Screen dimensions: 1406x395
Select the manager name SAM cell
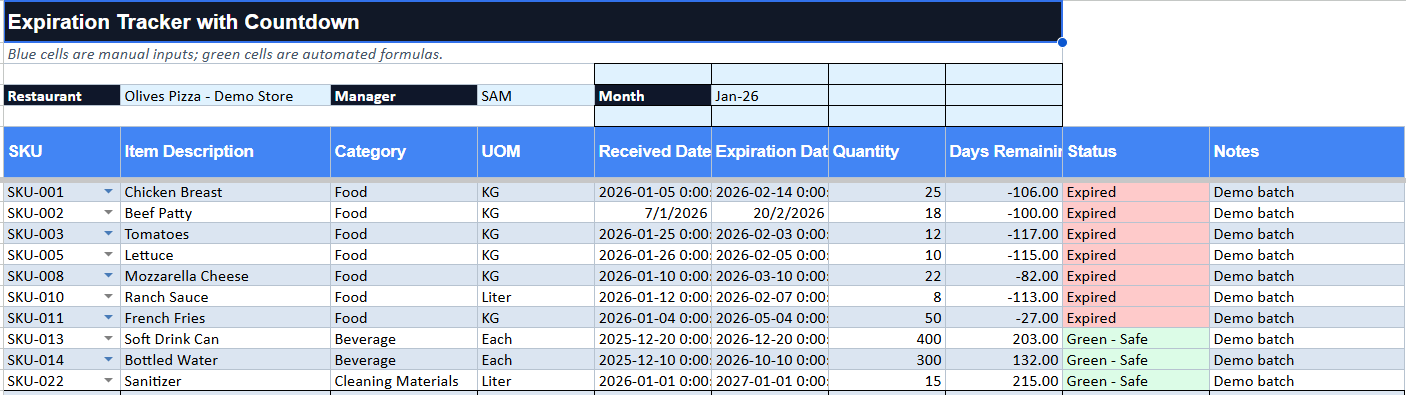pyautogui.click(x=535, y=96)
